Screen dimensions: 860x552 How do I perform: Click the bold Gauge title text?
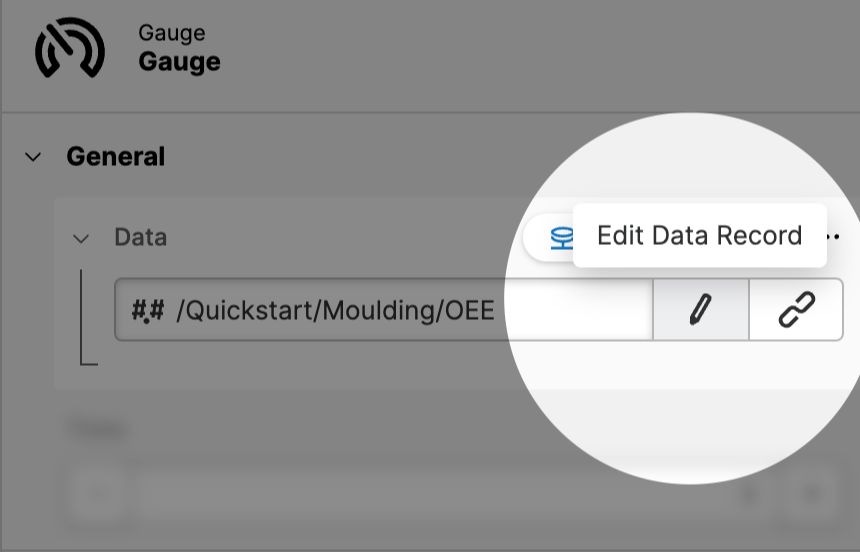coord(179,62)
